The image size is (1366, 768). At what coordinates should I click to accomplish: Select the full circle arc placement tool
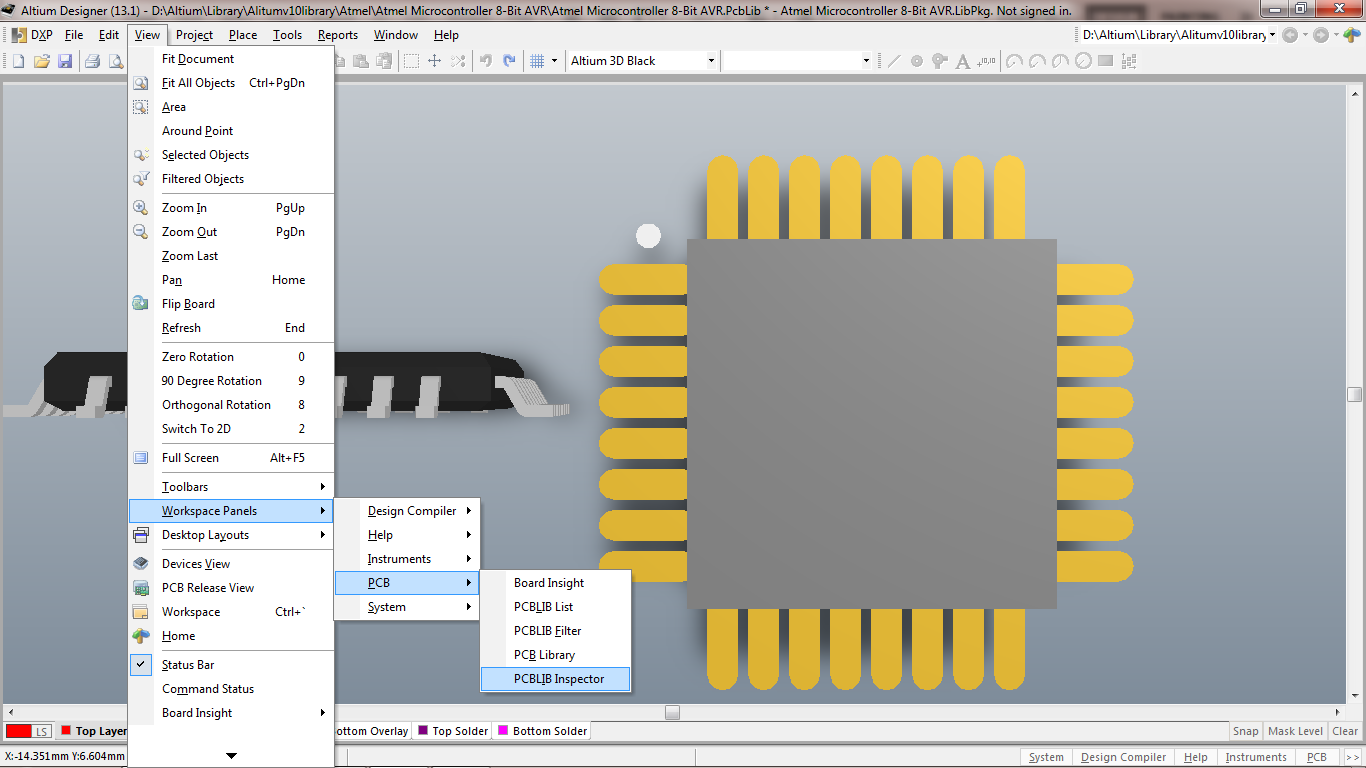pyautogui.click(x=1083, y=60)
